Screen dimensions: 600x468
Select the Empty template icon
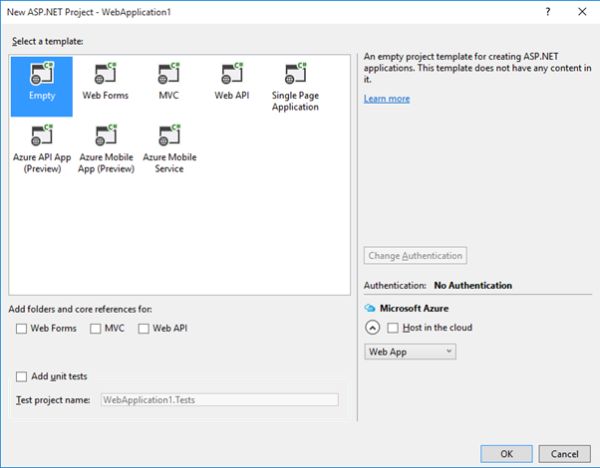click(42, 73)
